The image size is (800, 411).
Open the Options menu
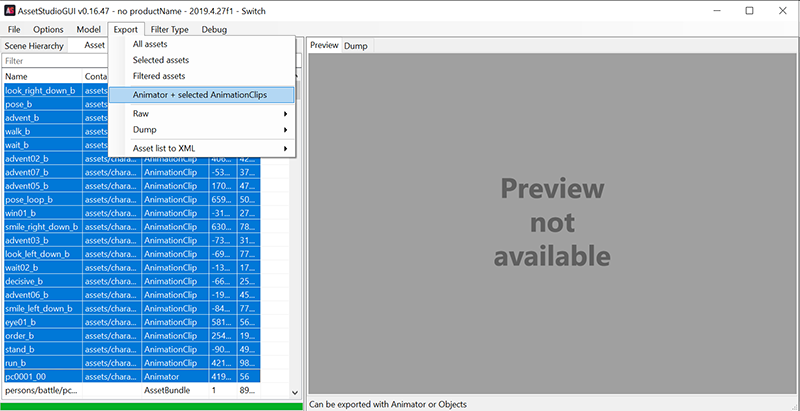coord(48,30)
